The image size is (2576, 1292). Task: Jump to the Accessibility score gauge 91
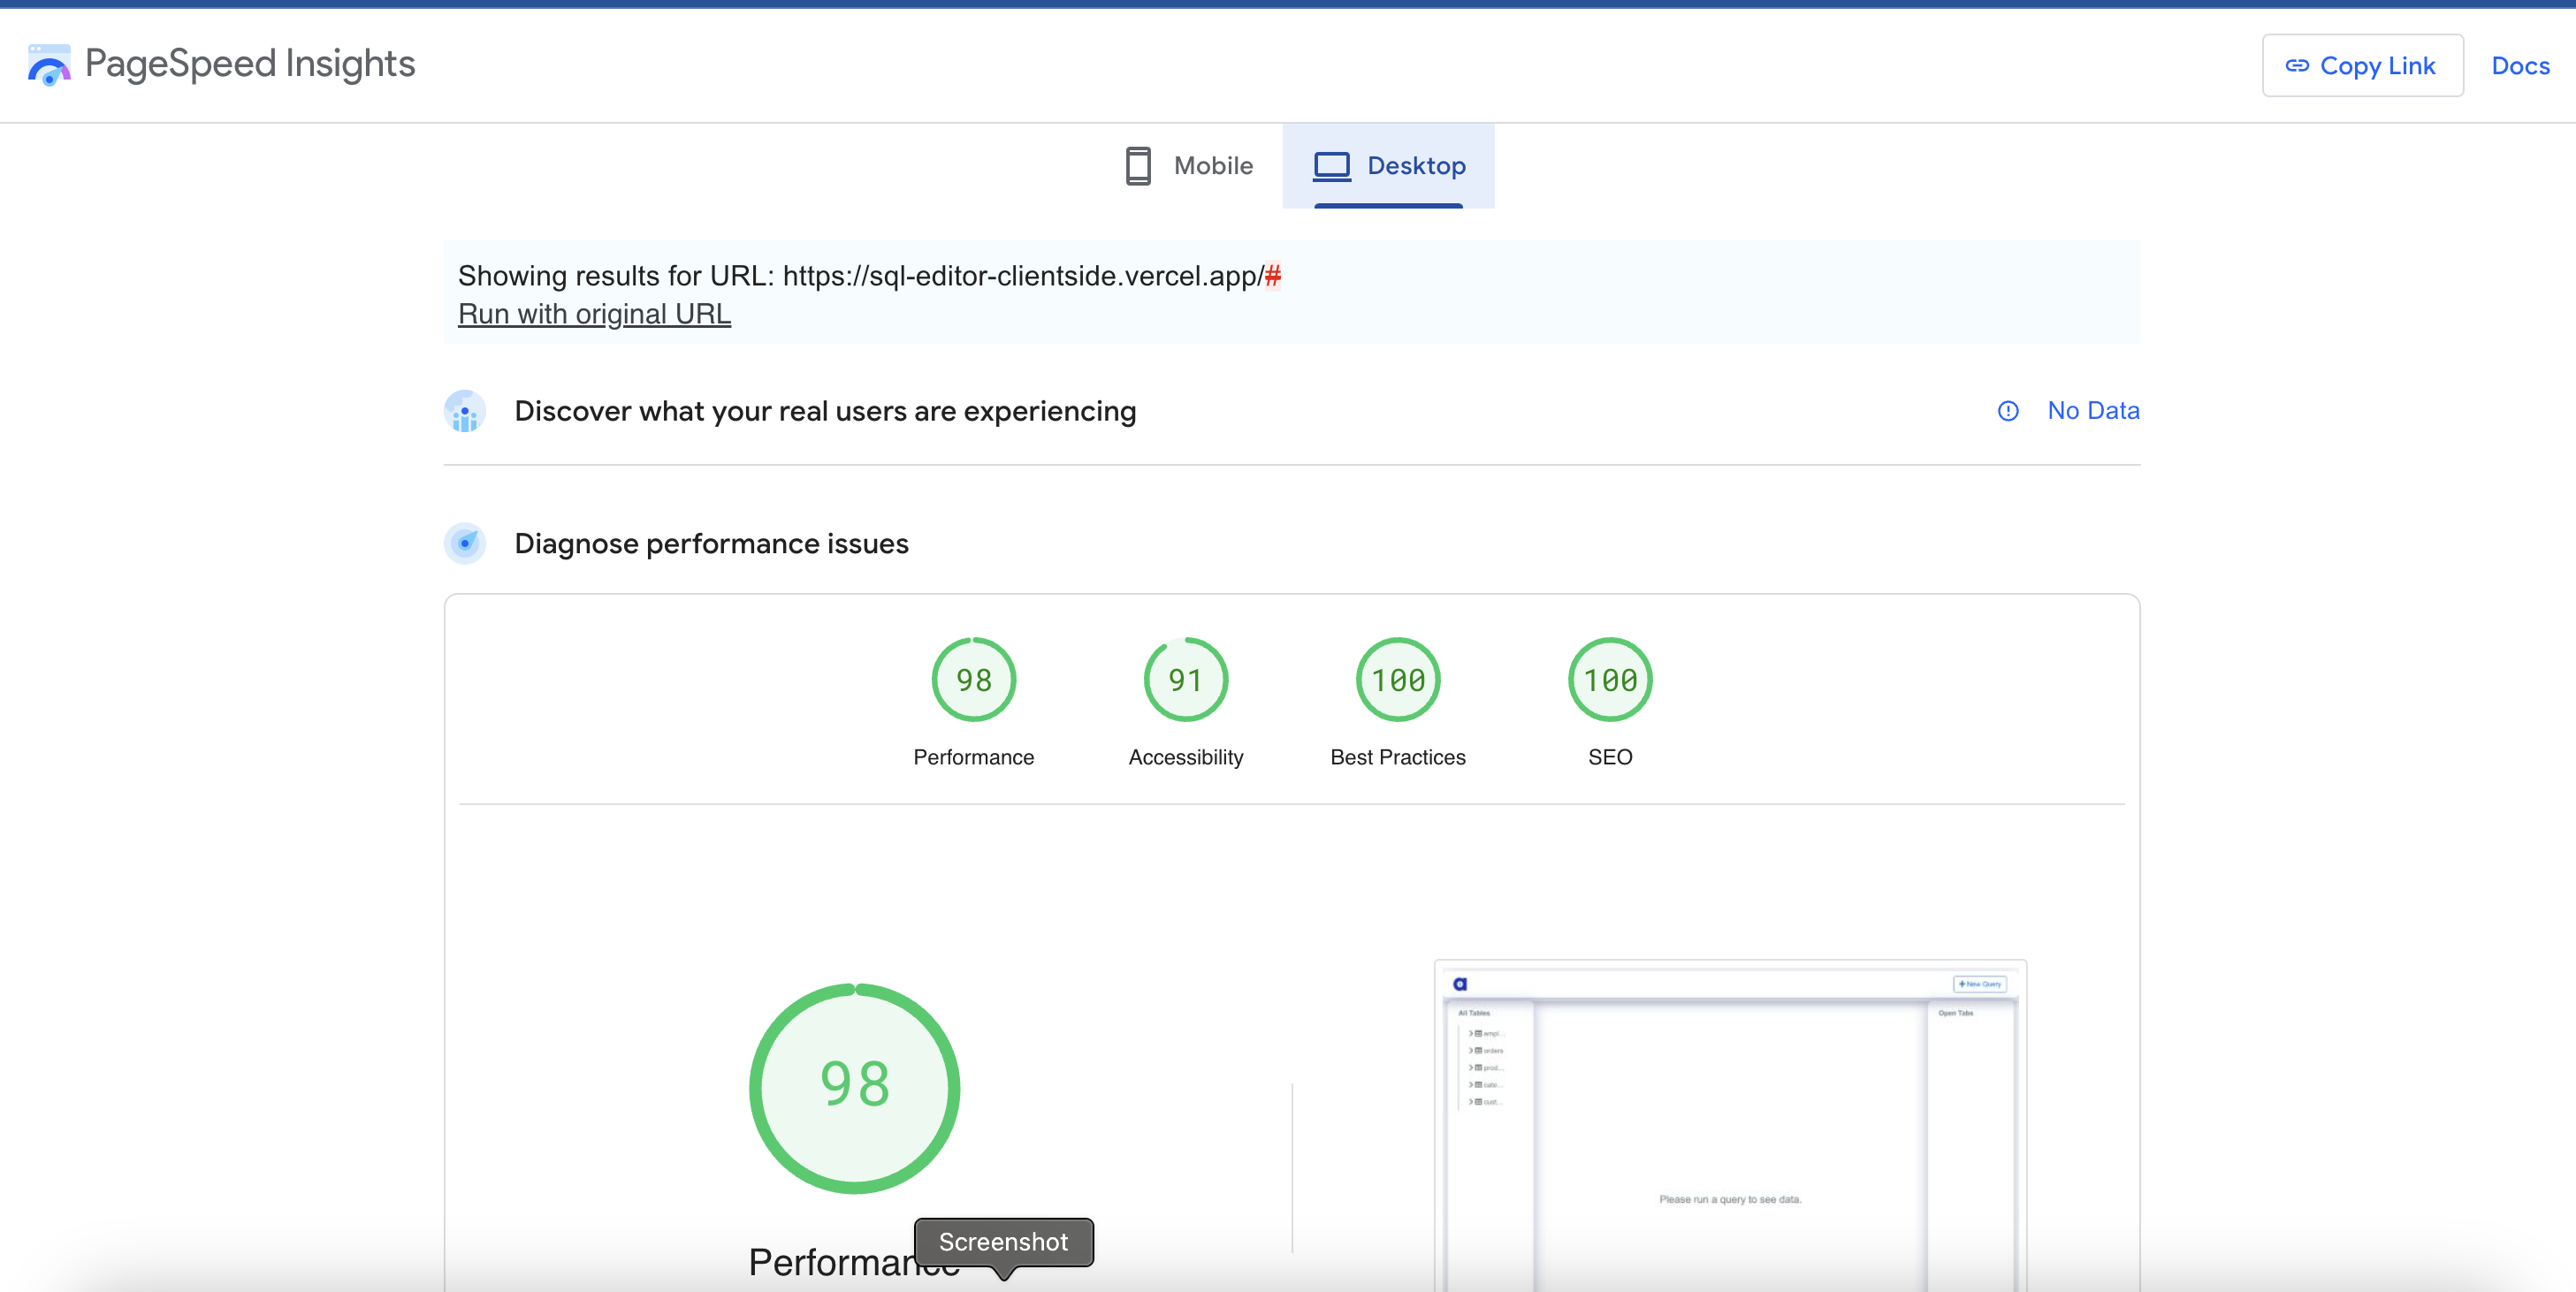1185,680
